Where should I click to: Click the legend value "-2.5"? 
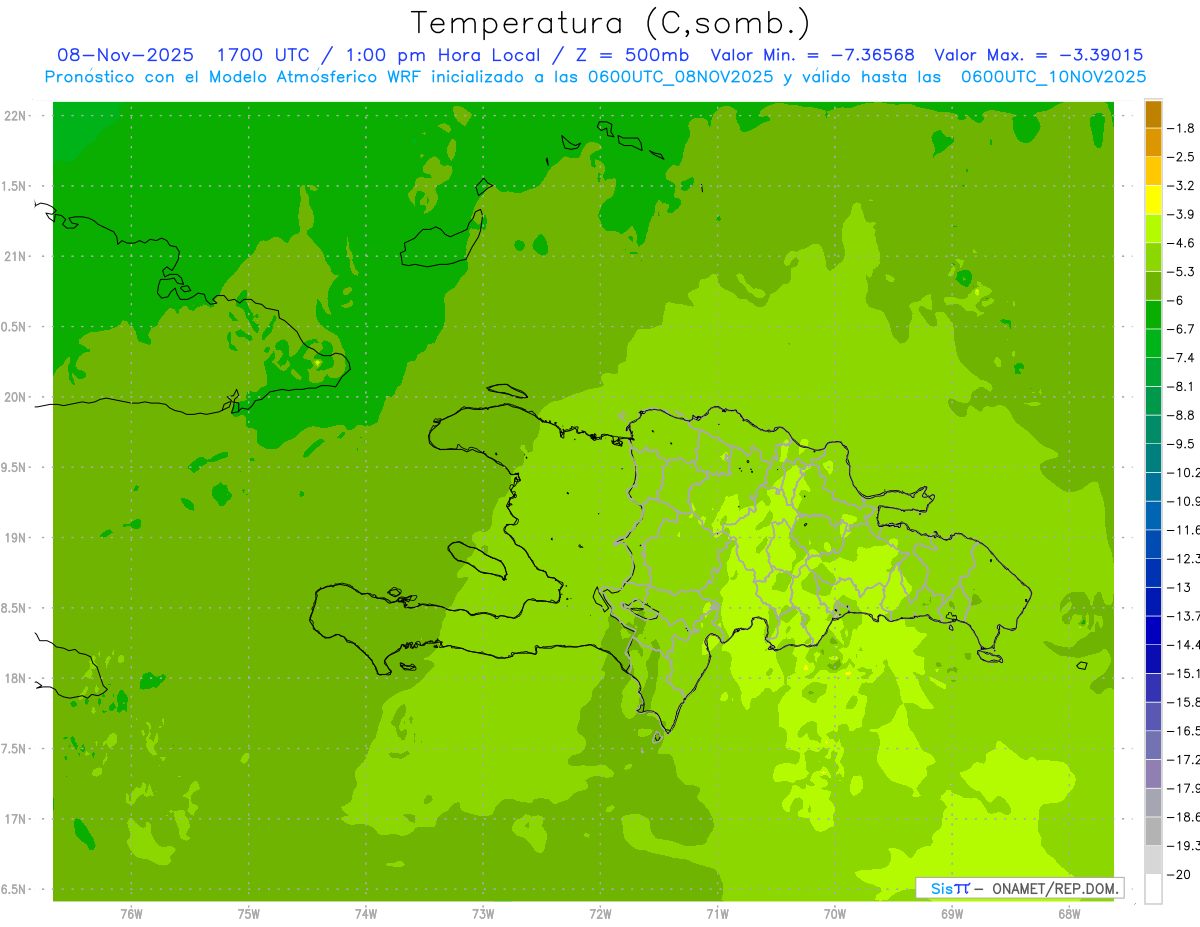click(x=1182, y=157)
